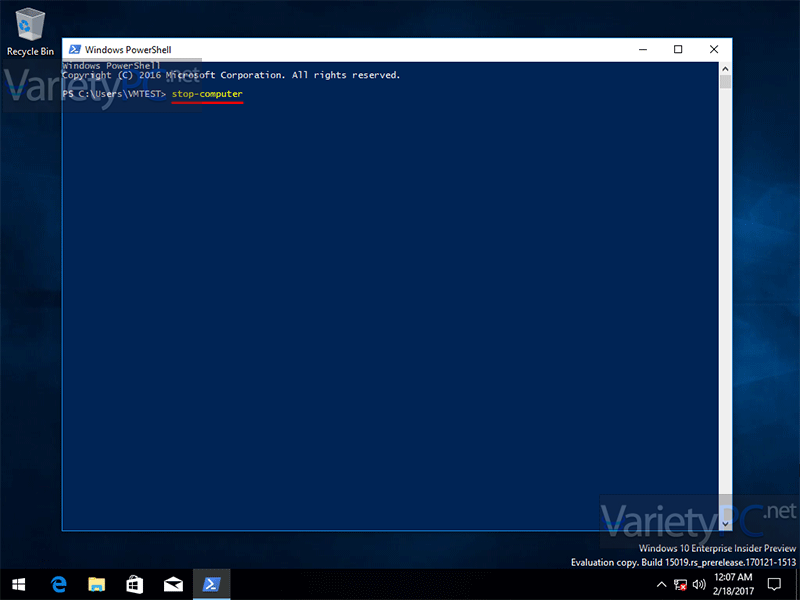Image resolution: width=800 pixels, height=600 pixels.
Task: Open File Explorer from the taskbar
Action: tap(96, 584)
